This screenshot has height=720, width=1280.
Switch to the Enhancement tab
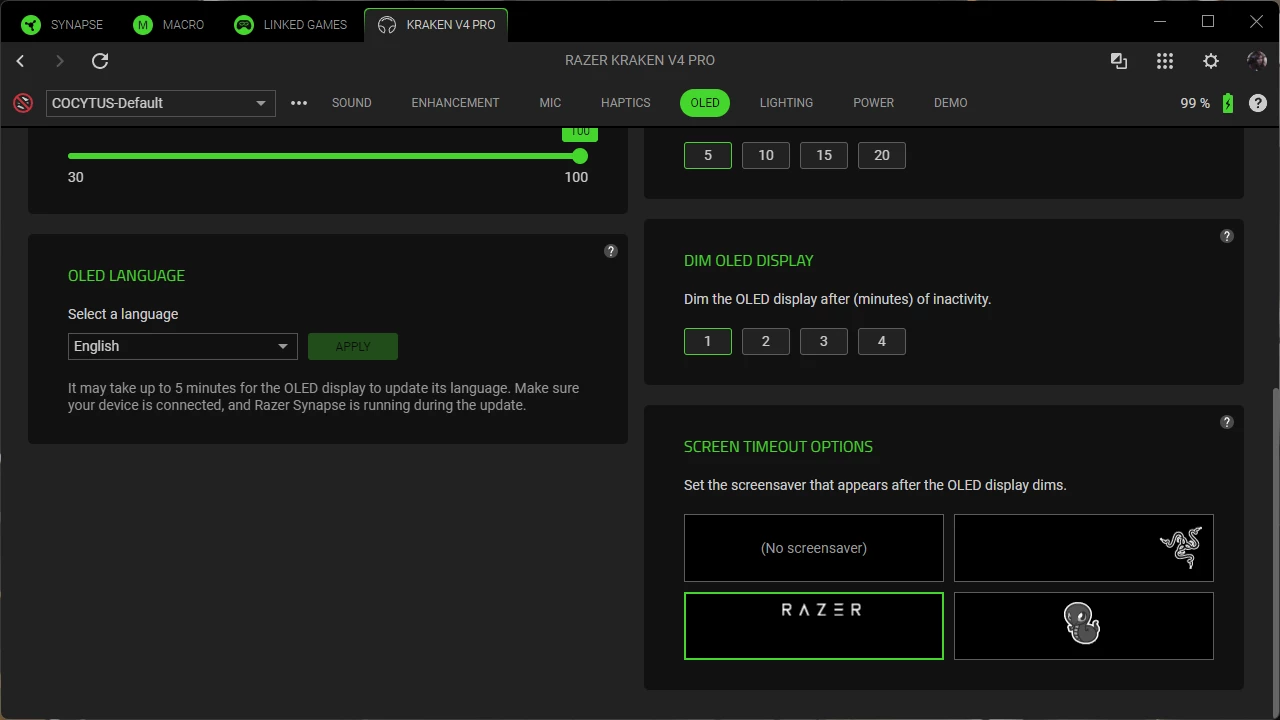pos(455,103)
